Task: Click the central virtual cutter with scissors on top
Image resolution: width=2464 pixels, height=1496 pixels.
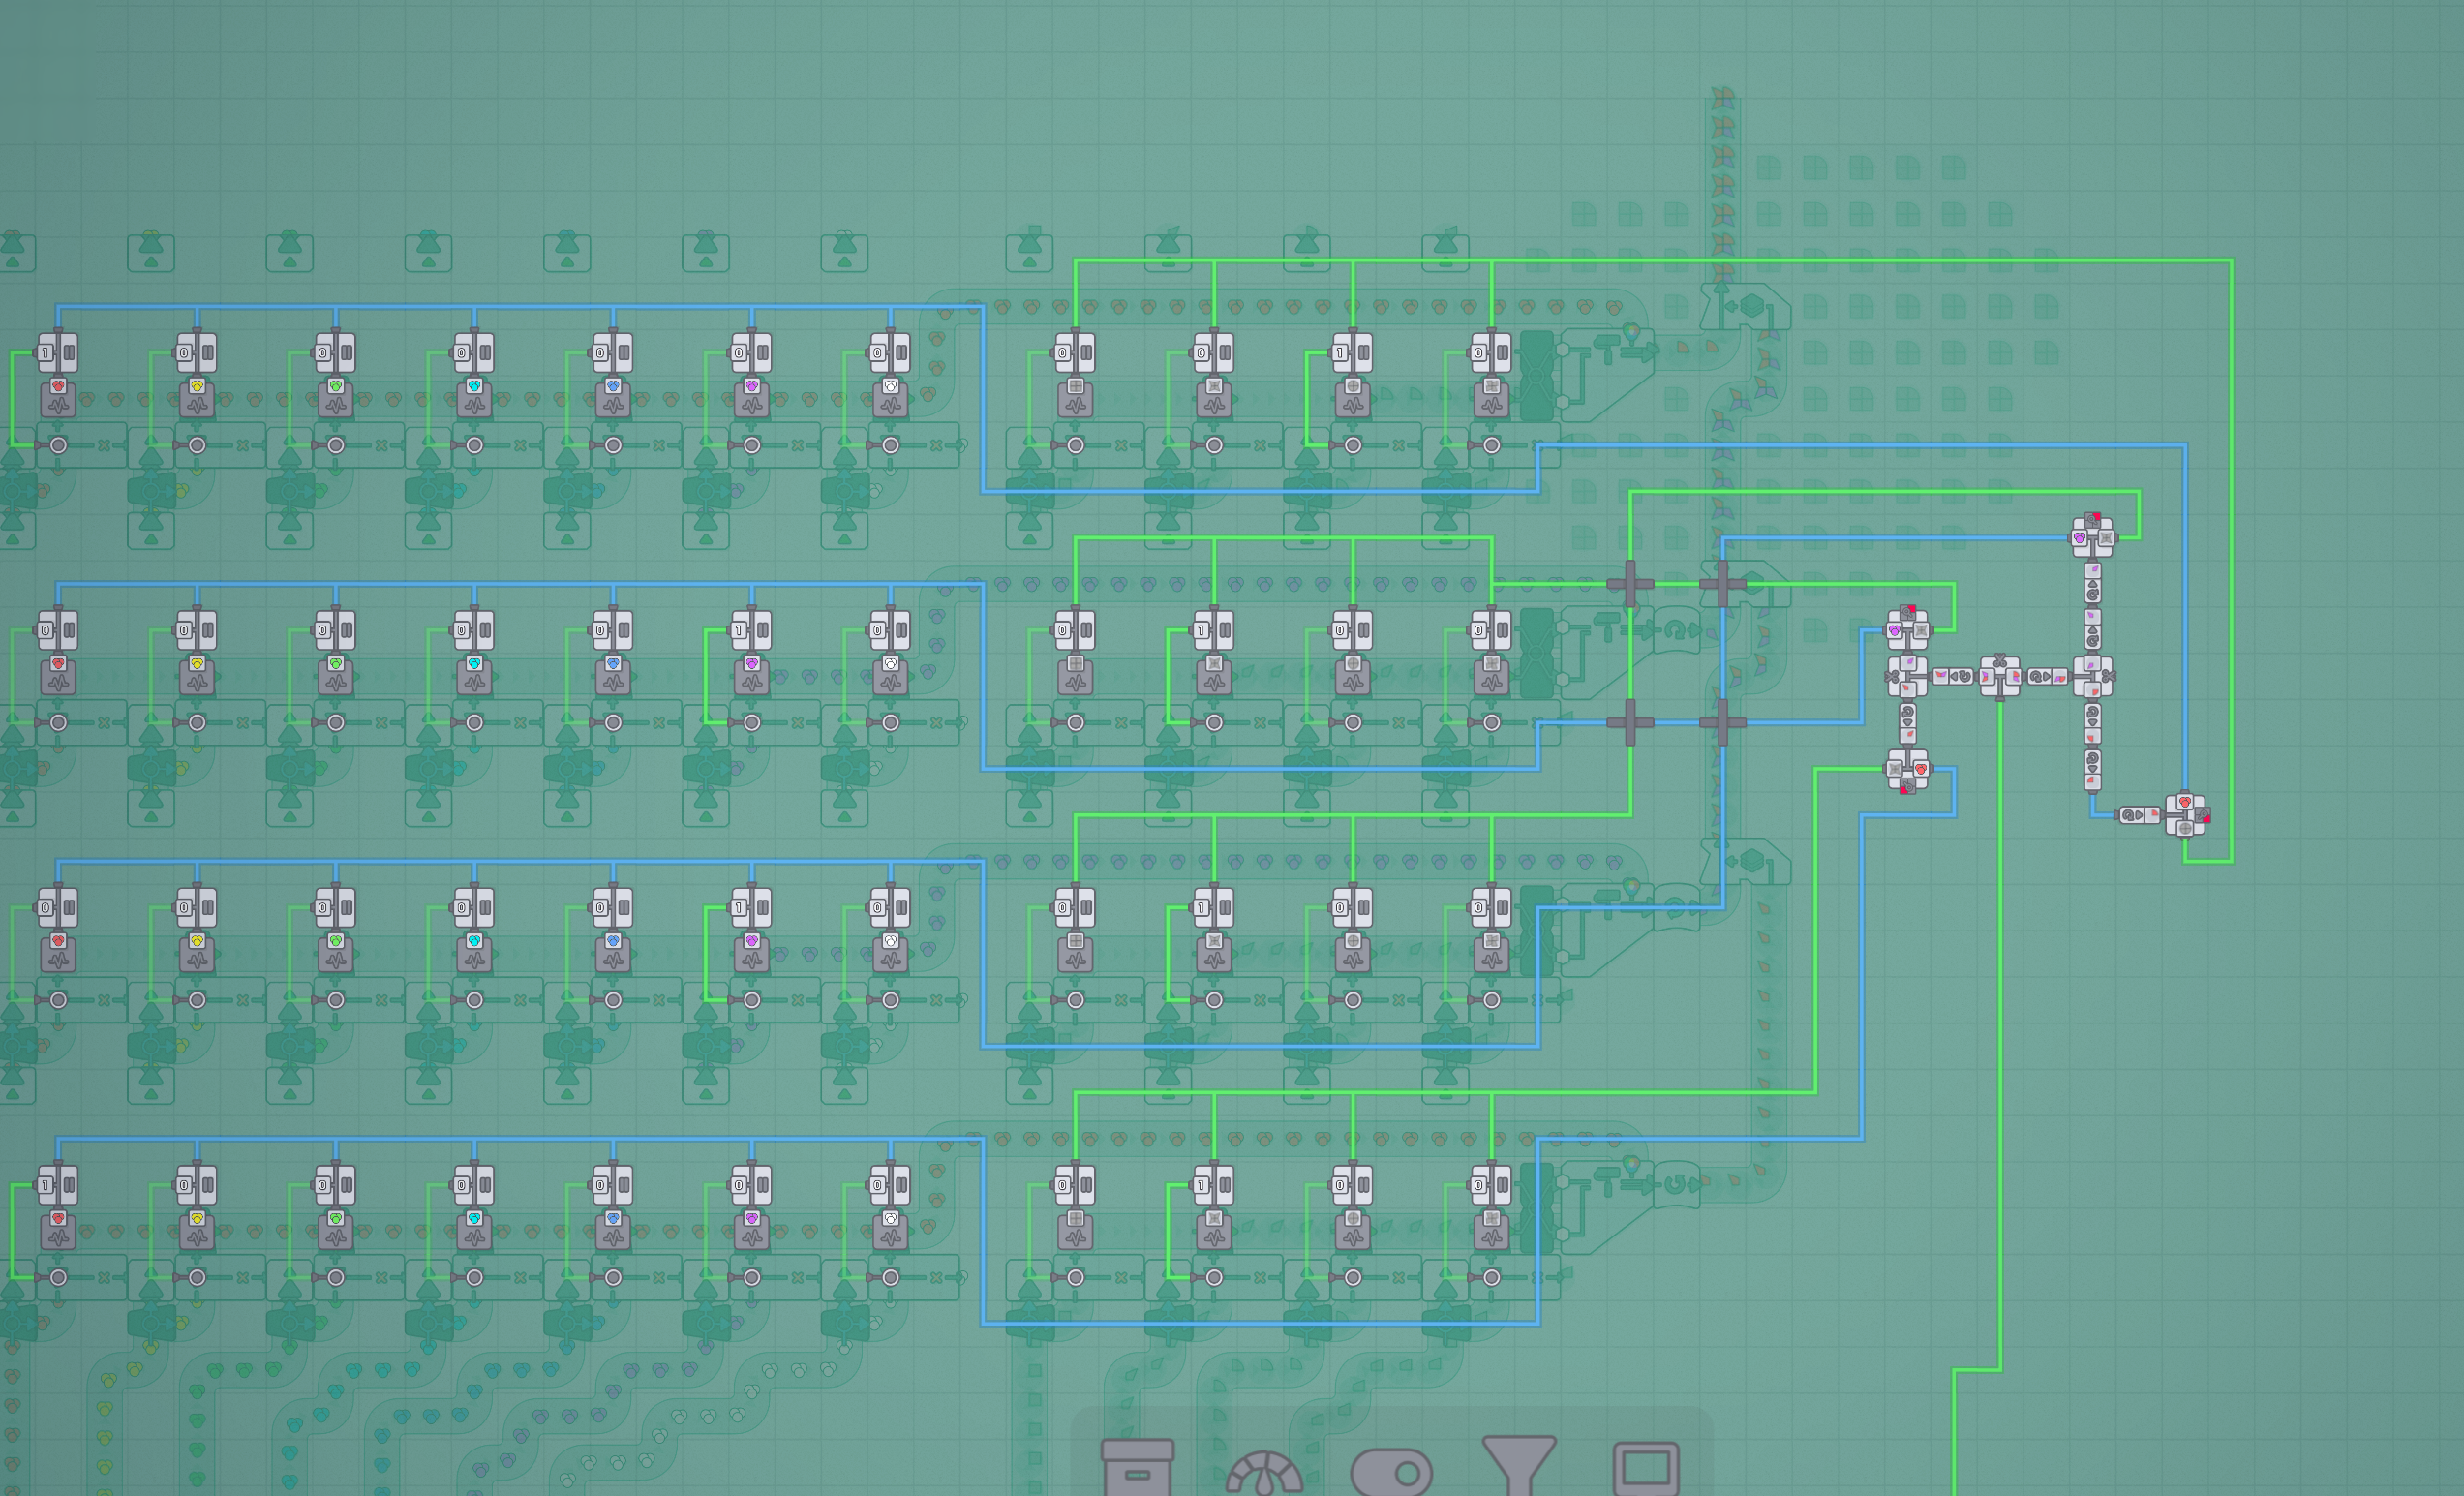Action: pyautogui.click(x=1999, y=677)
